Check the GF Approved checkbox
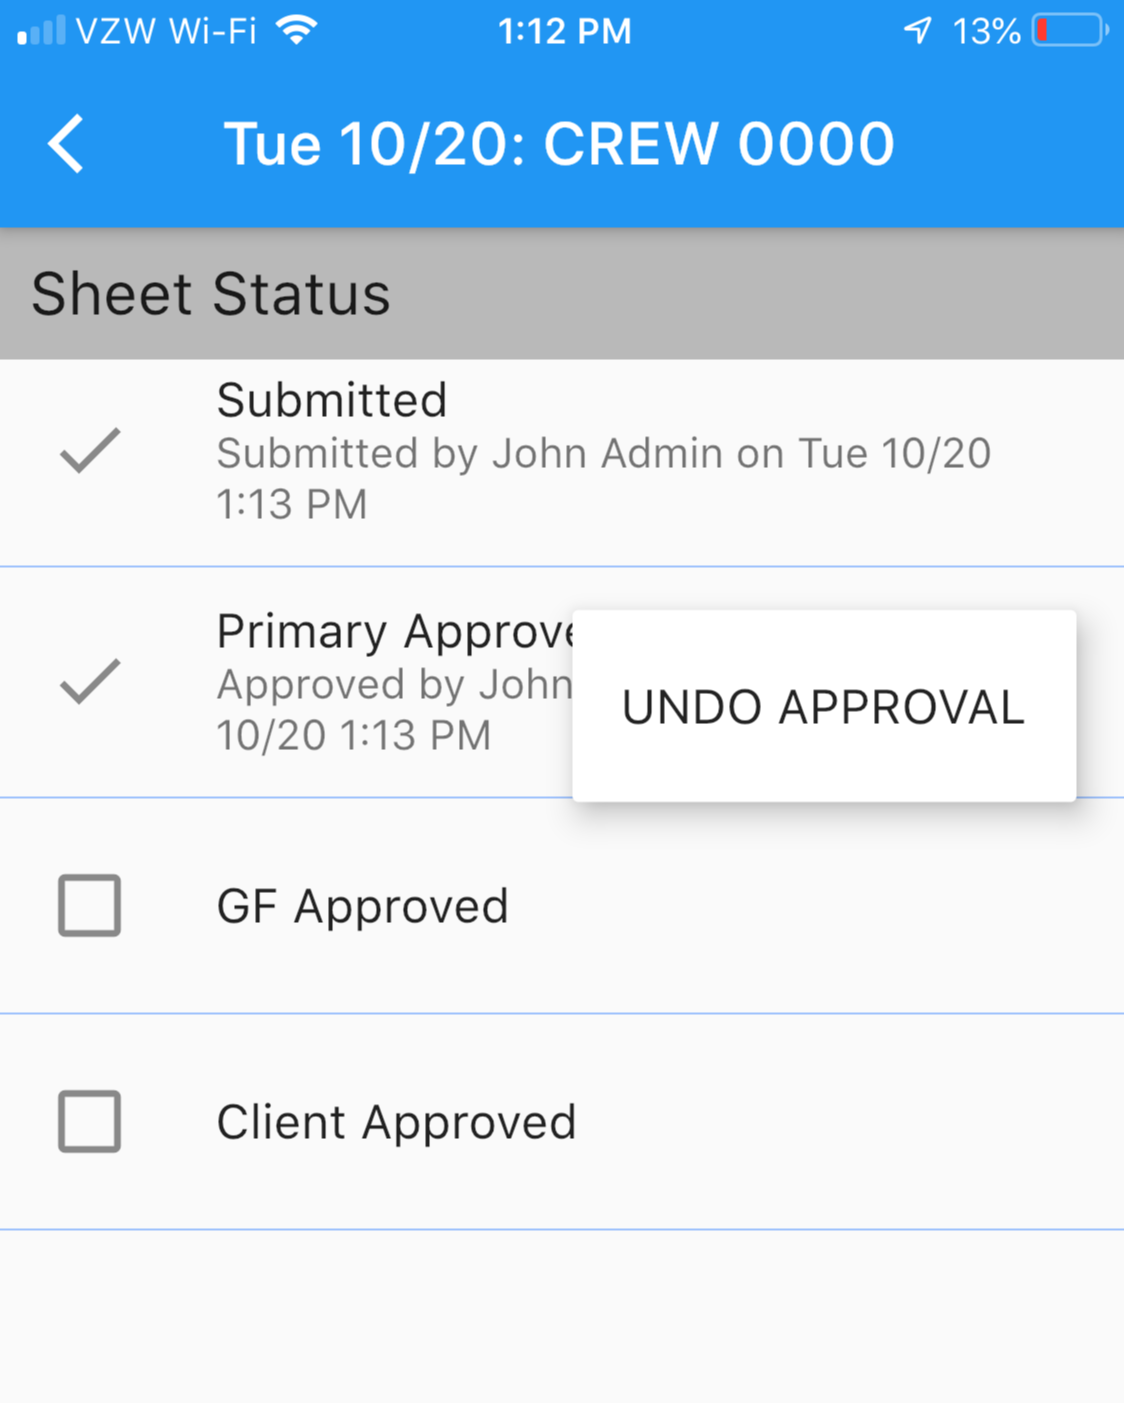Viewport: 1125px width, 1403px height. (90, 906)
